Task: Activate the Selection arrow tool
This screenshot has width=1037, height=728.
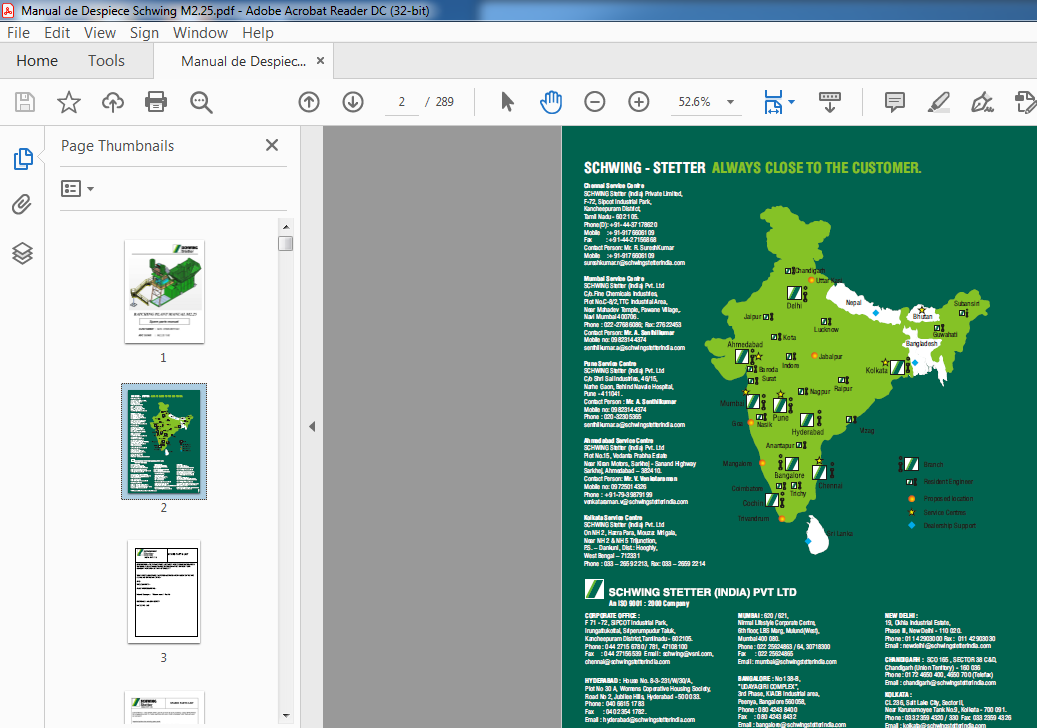Action: (x=507, y=102)
